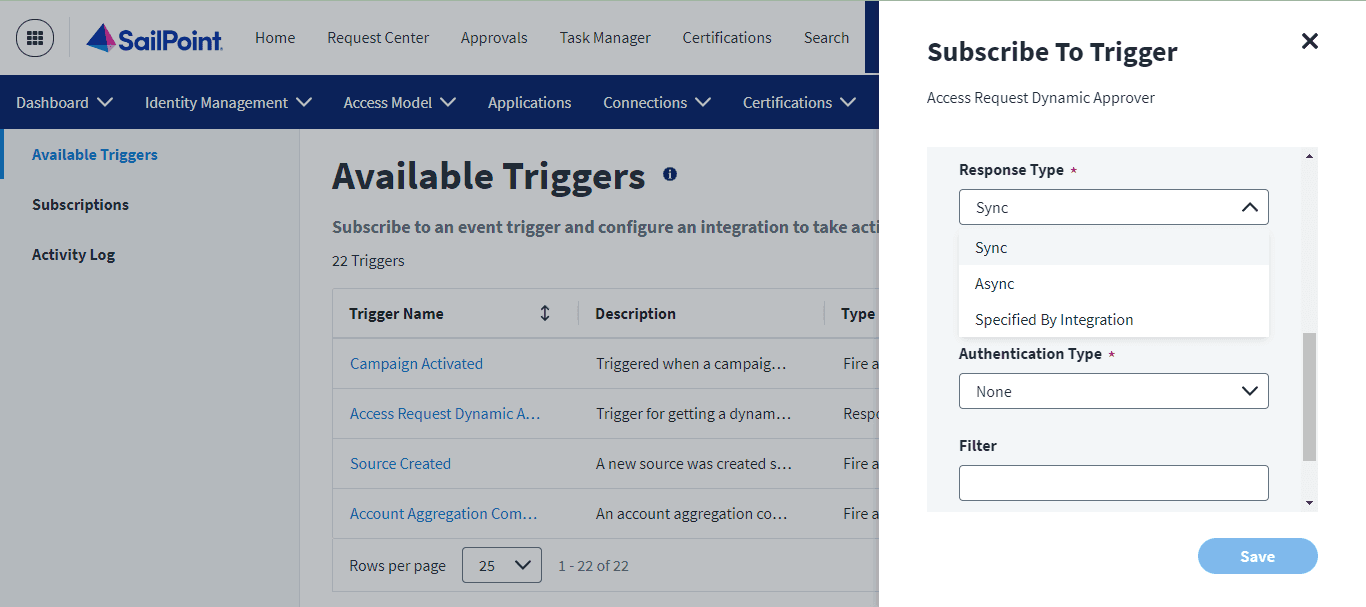The image size is (1366, 607).
Task: Open the Authentication Type dropdown
Action: (x=1249, y=391)
